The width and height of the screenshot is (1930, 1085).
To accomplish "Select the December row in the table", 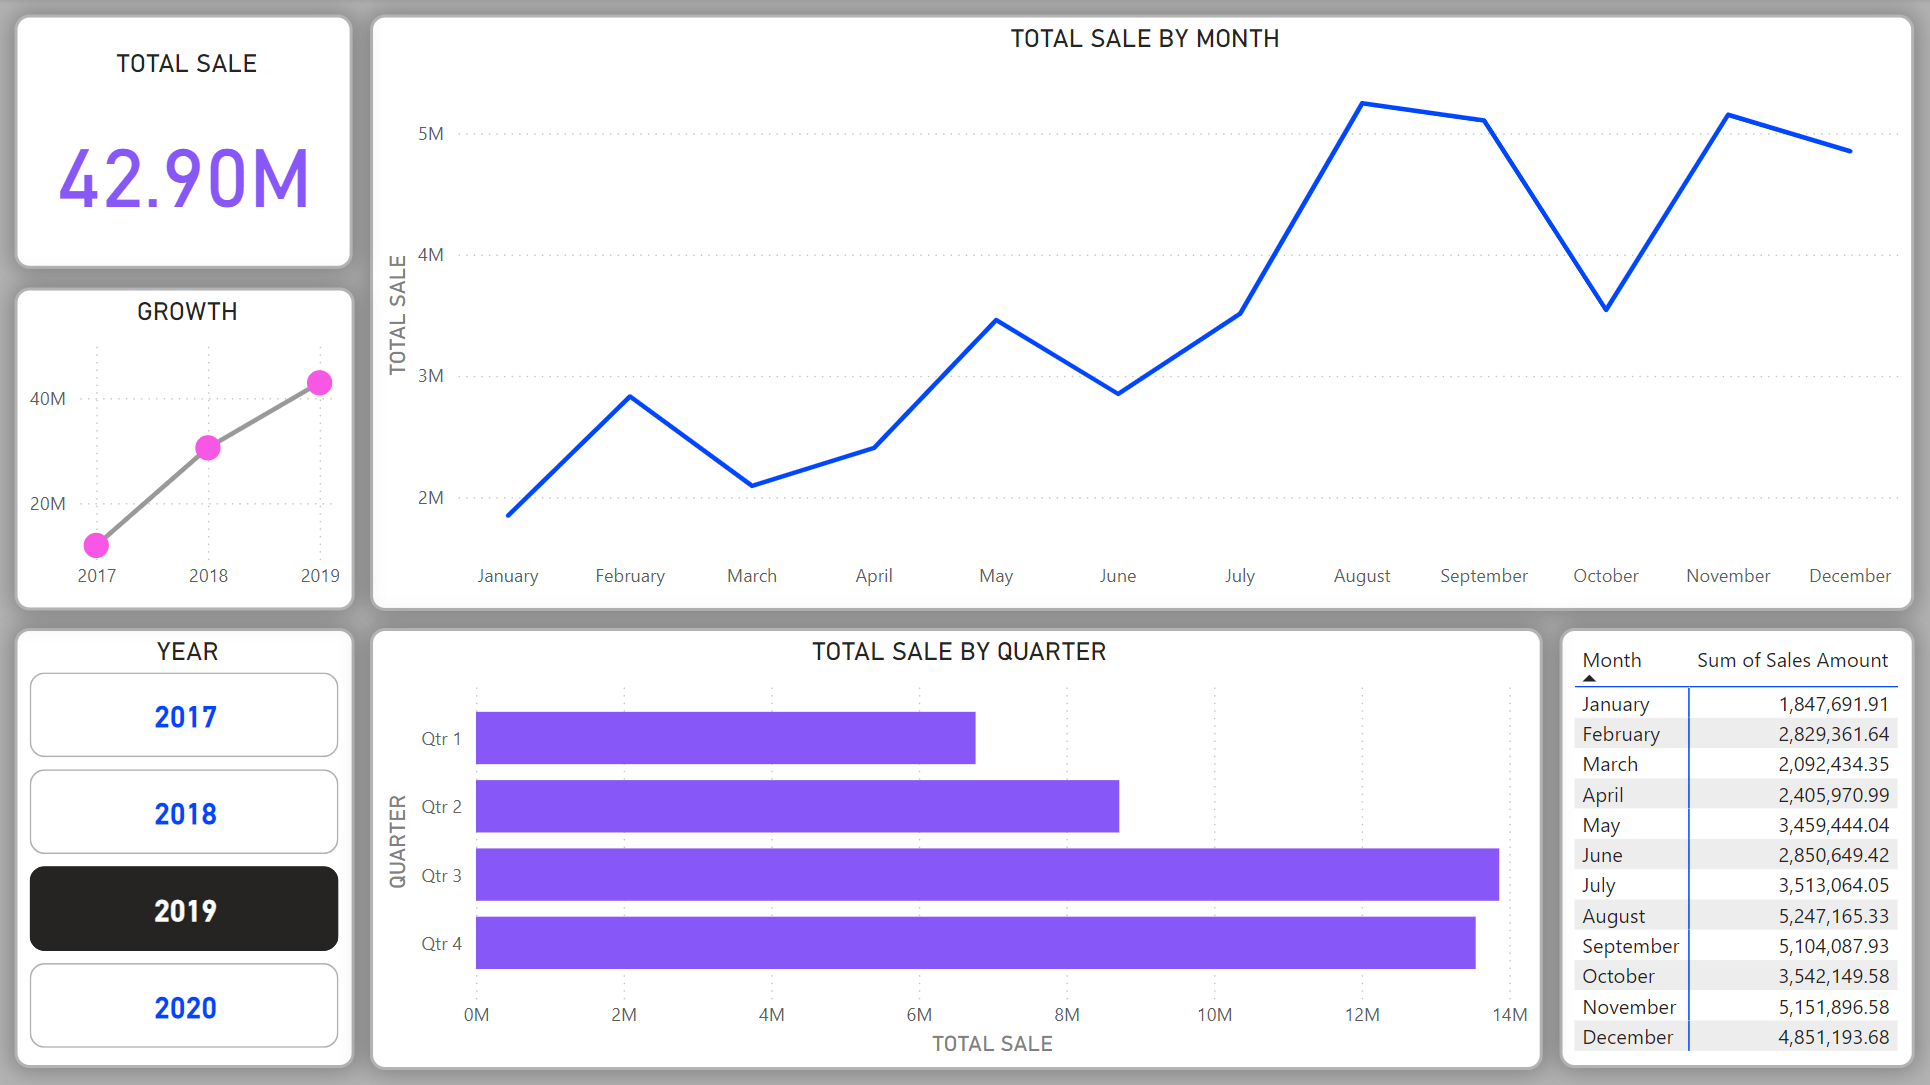I will [x=1627, y=1037].
